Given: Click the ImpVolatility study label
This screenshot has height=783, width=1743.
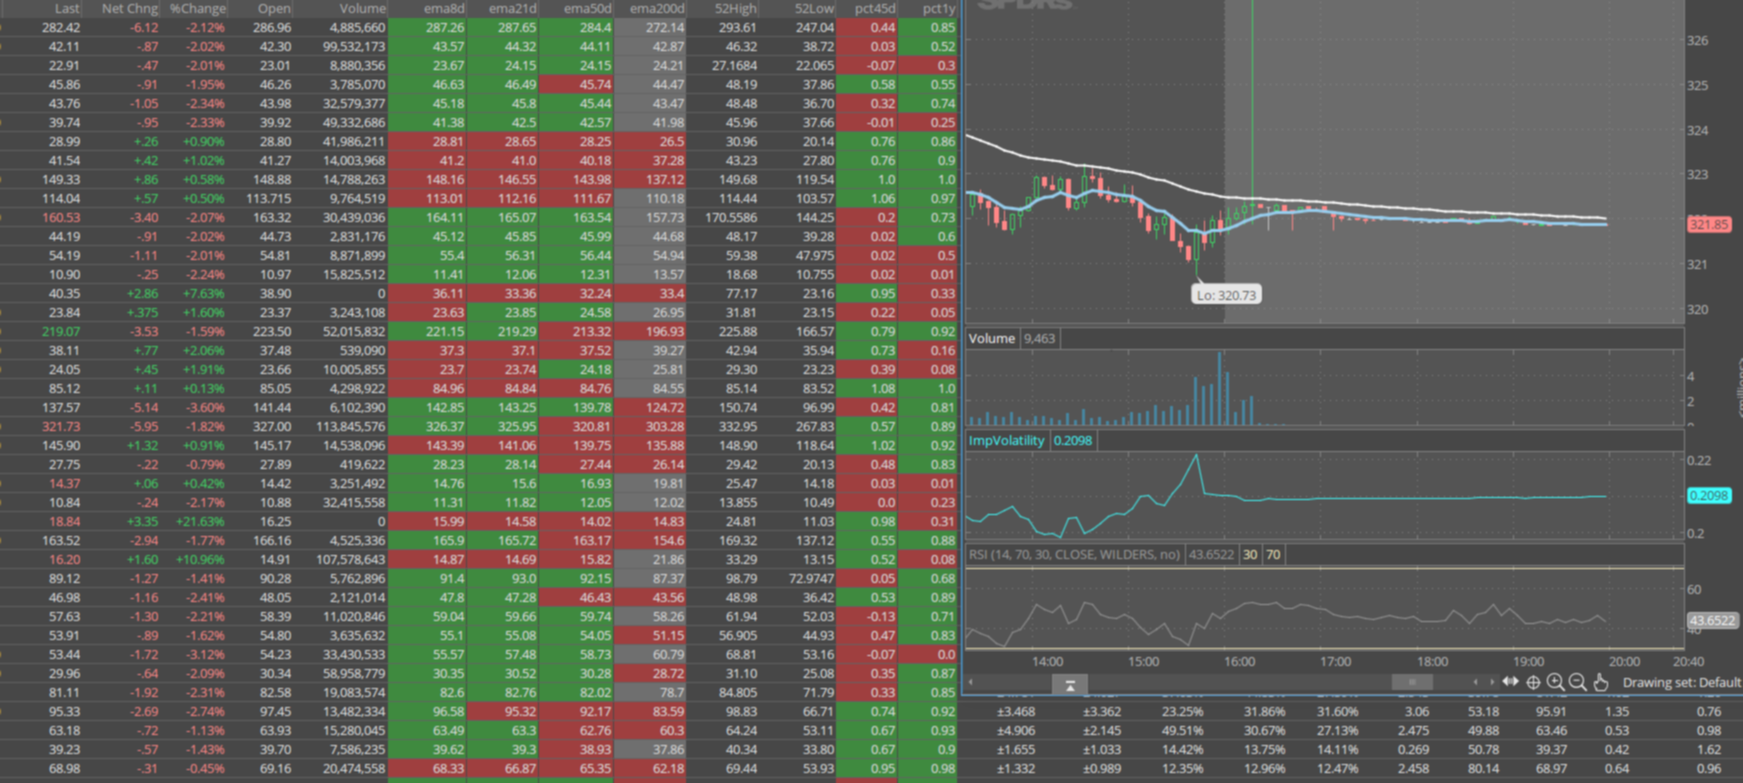Looking at the screenshot, I should pos(1006,441).
